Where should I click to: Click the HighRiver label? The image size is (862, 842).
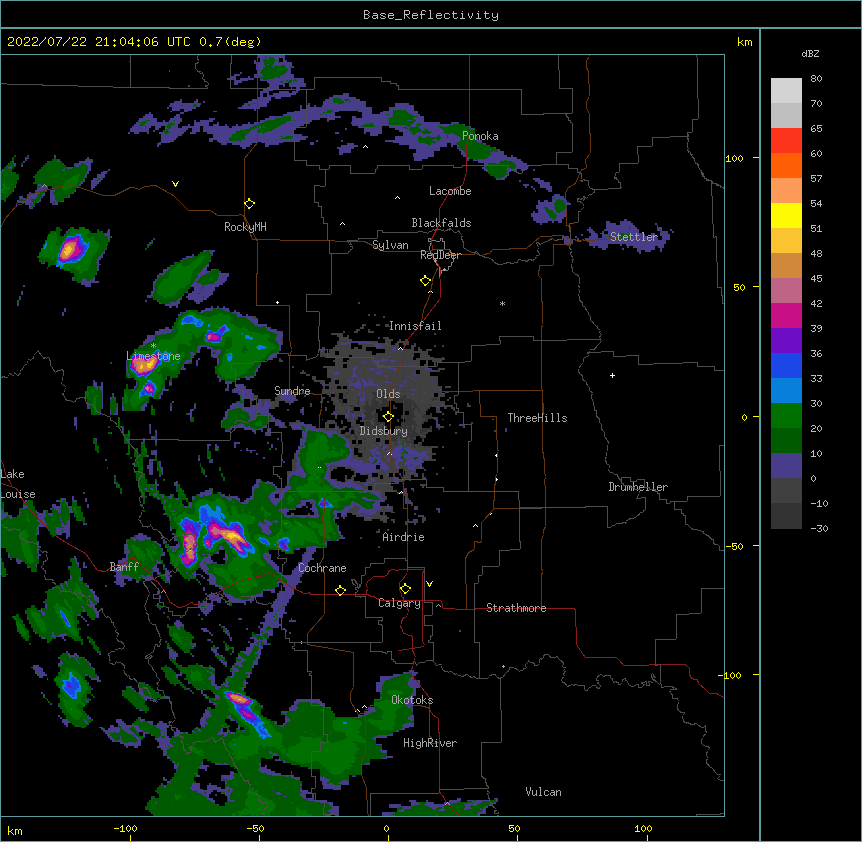(430, 743)
